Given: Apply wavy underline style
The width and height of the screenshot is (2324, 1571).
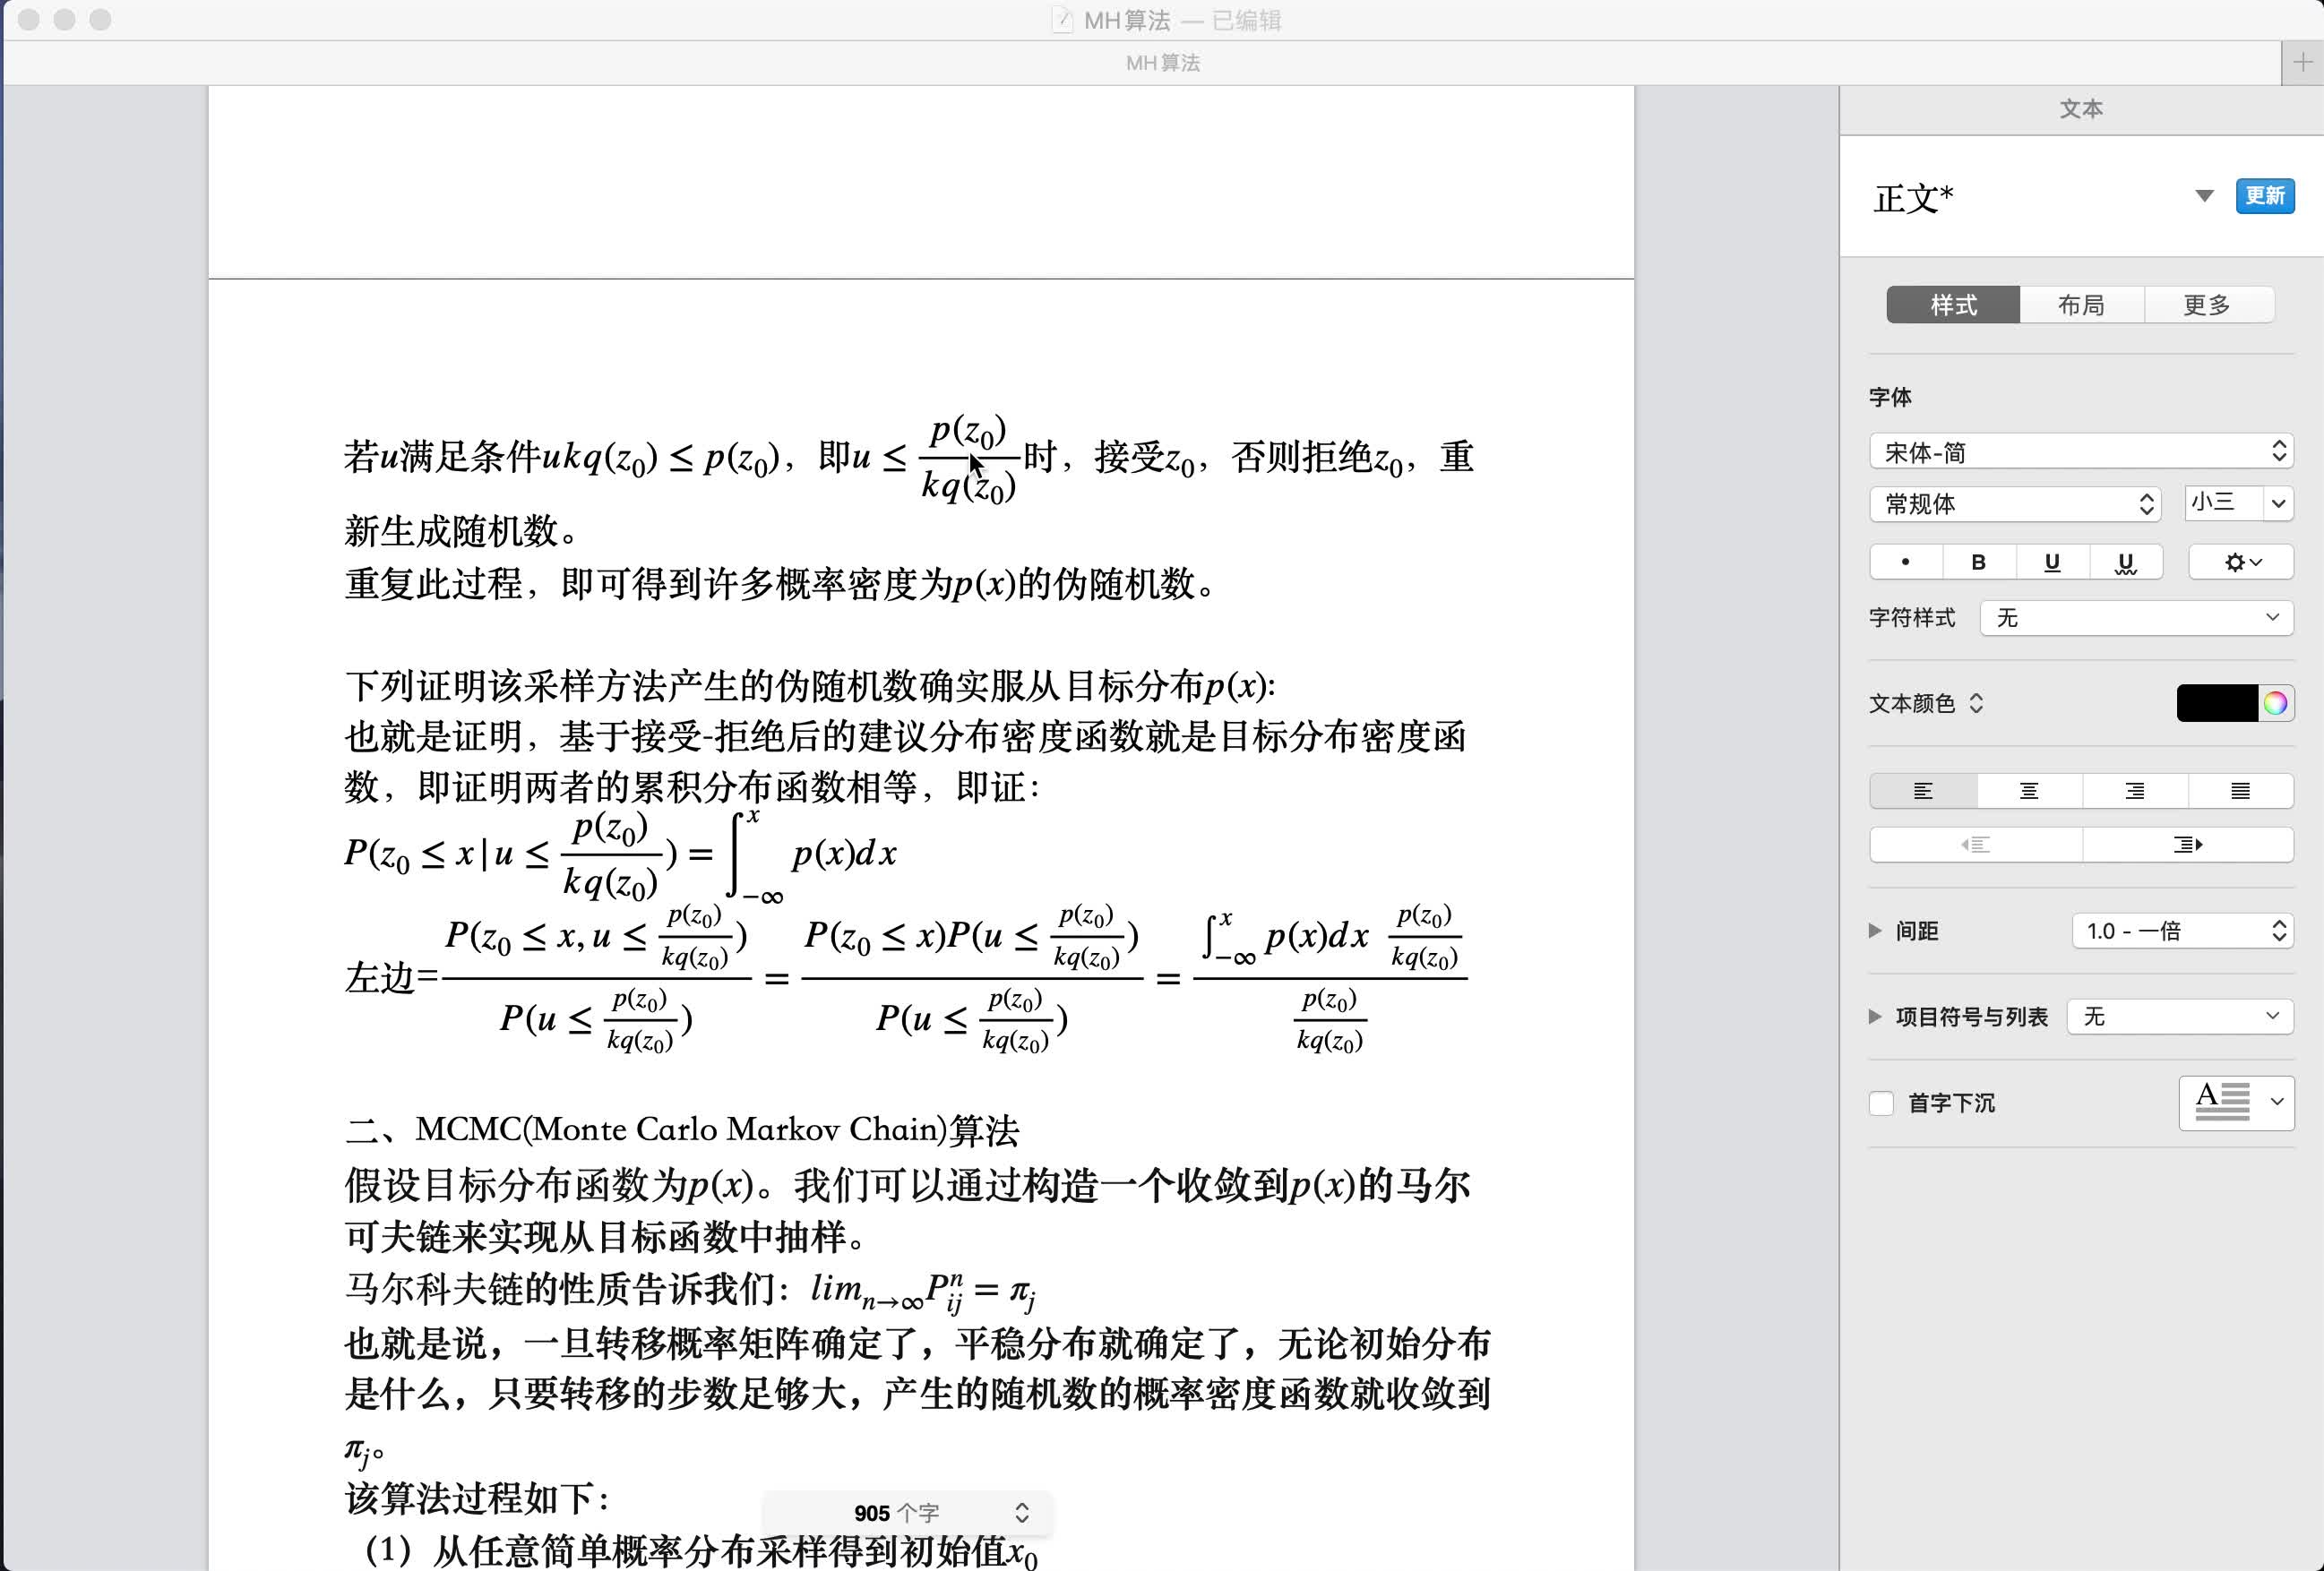Looking at the screenshot, I should [2126, 562].
